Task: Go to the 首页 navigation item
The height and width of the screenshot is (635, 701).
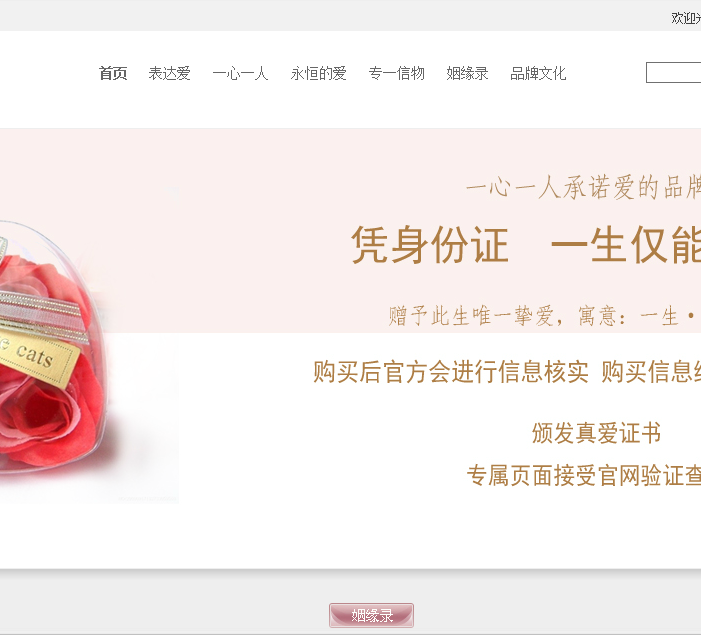Action: point(113,73)
